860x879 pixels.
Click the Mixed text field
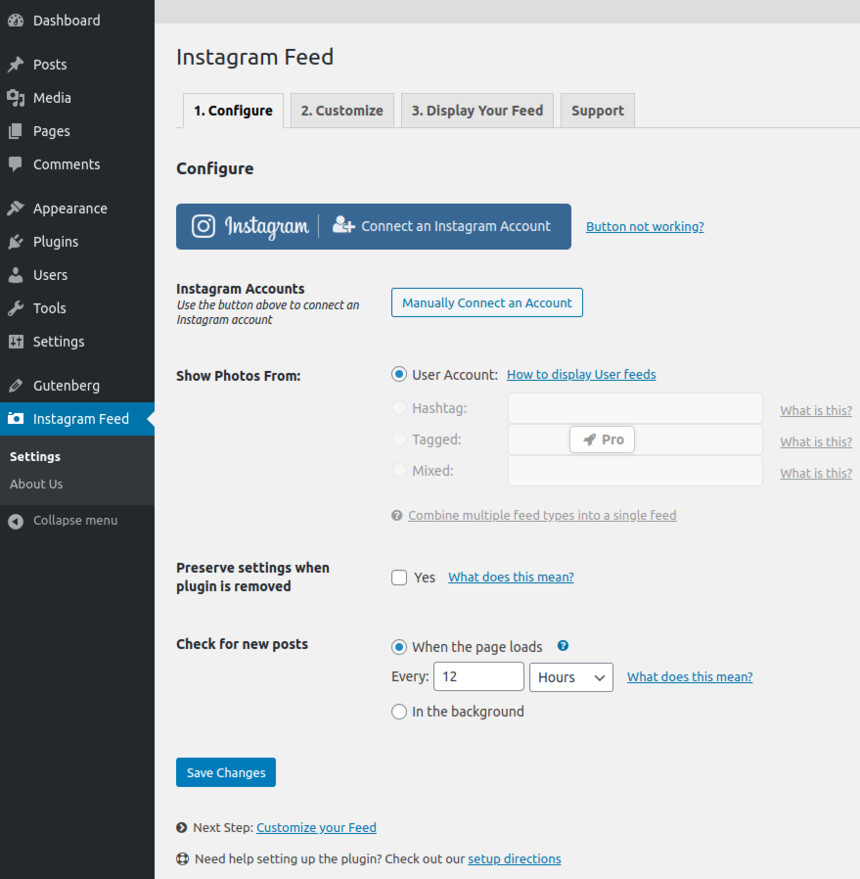(635, 471)
